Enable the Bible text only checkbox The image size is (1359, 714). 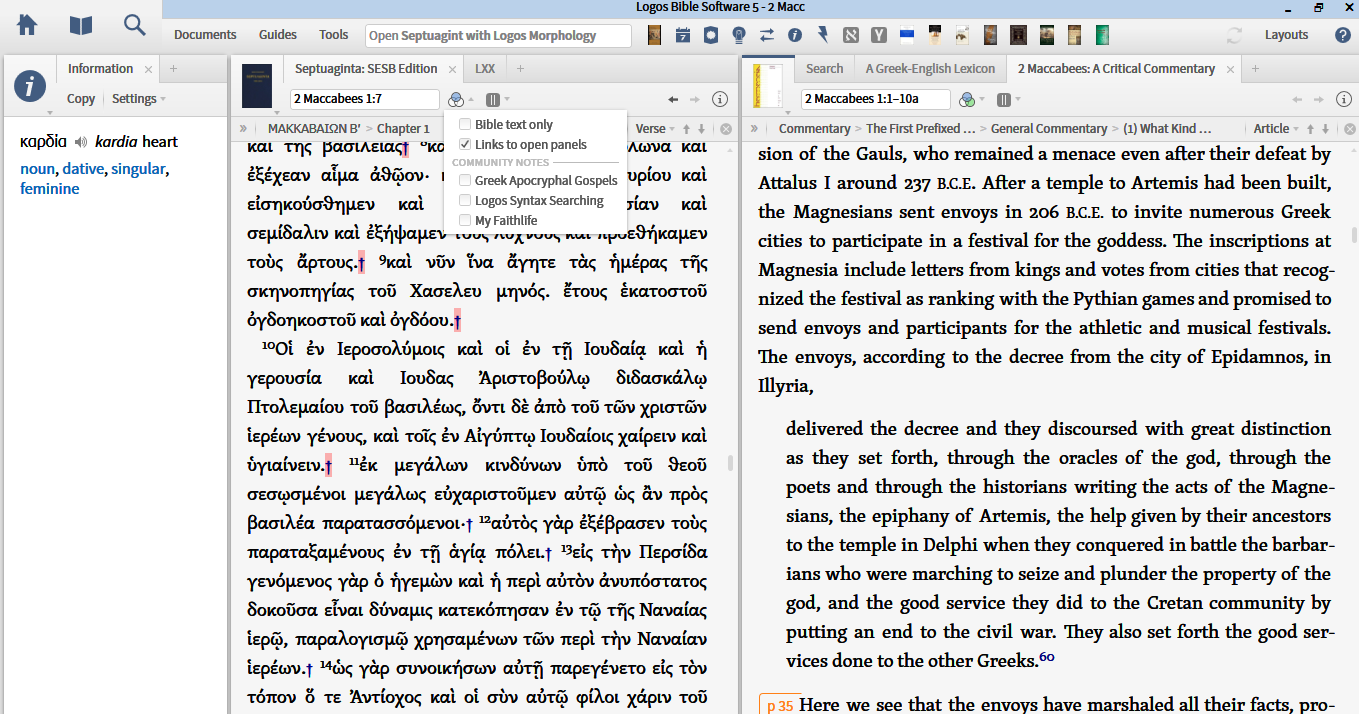coord(465,125)
